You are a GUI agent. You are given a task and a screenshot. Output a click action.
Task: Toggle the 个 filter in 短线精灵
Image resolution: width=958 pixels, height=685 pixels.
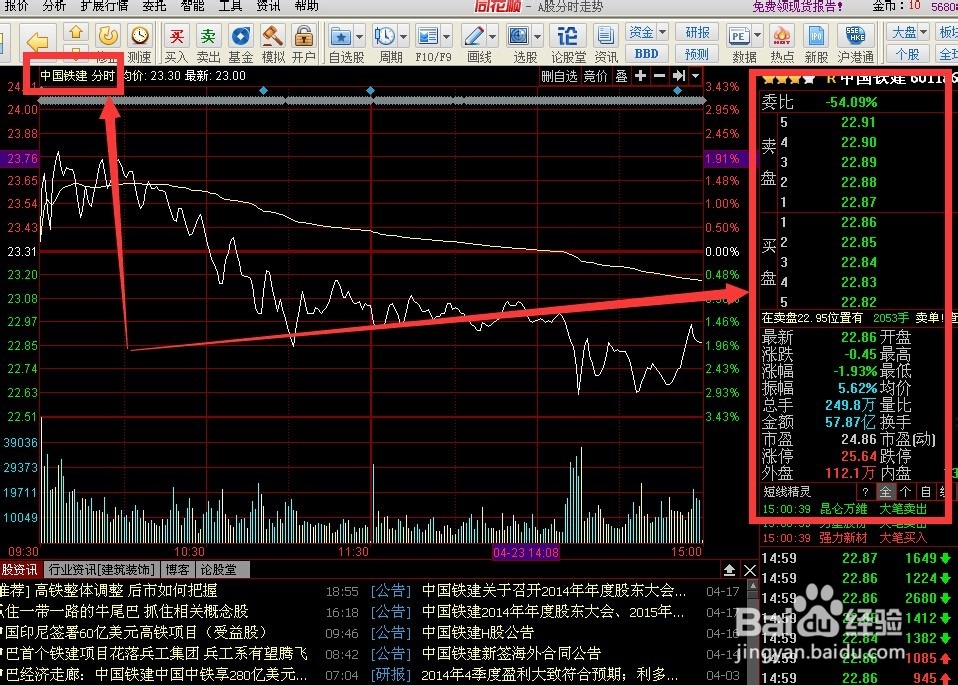pos(905,492)
